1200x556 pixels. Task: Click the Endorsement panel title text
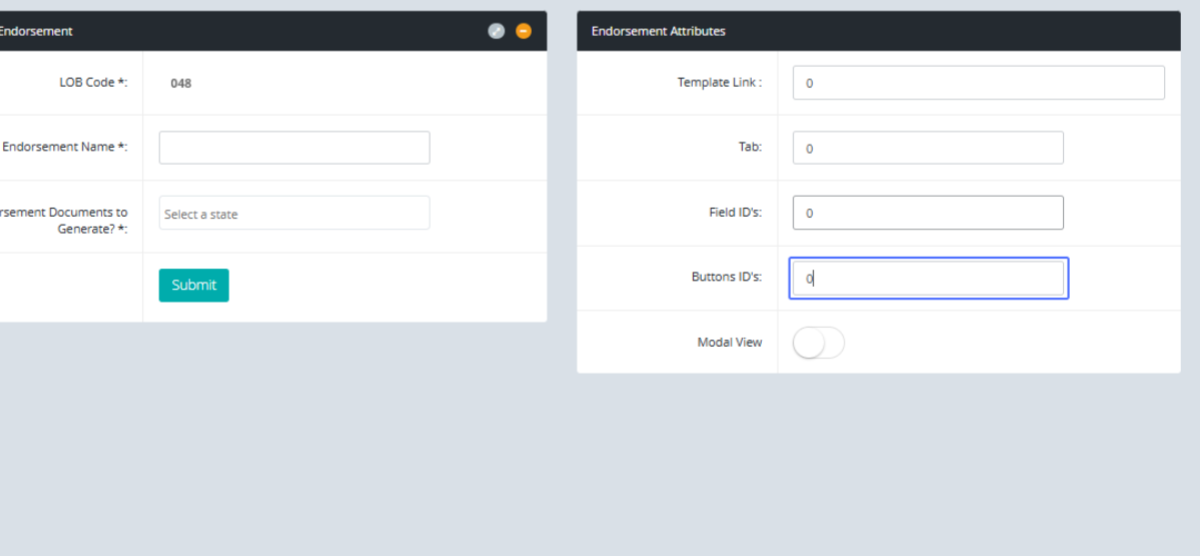coord(36,31)
